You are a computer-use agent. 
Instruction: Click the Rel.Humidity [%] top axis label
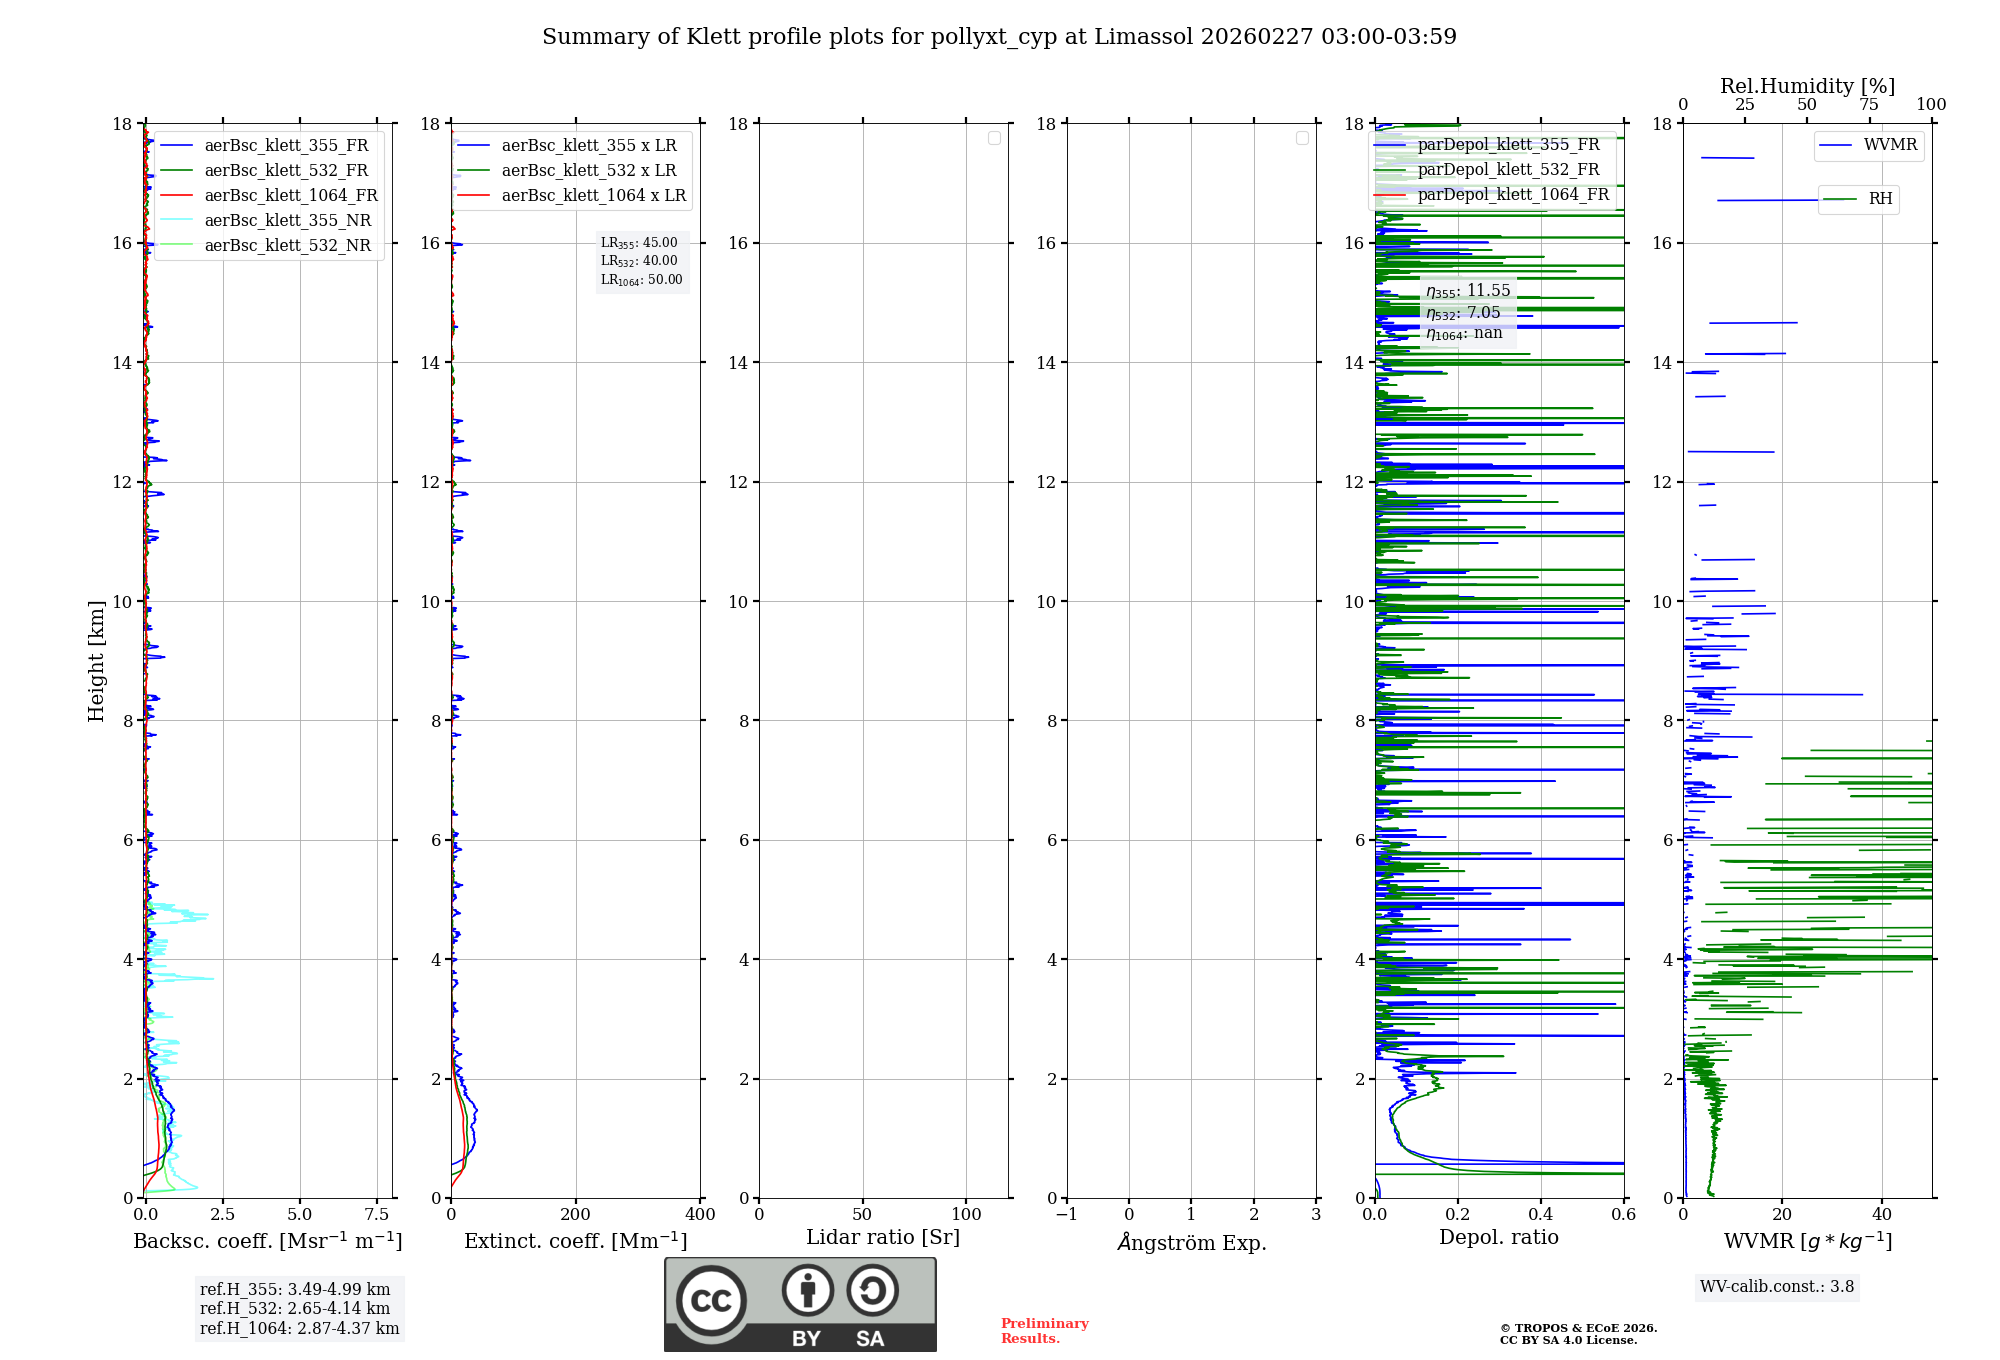[x=1807, y=86]
